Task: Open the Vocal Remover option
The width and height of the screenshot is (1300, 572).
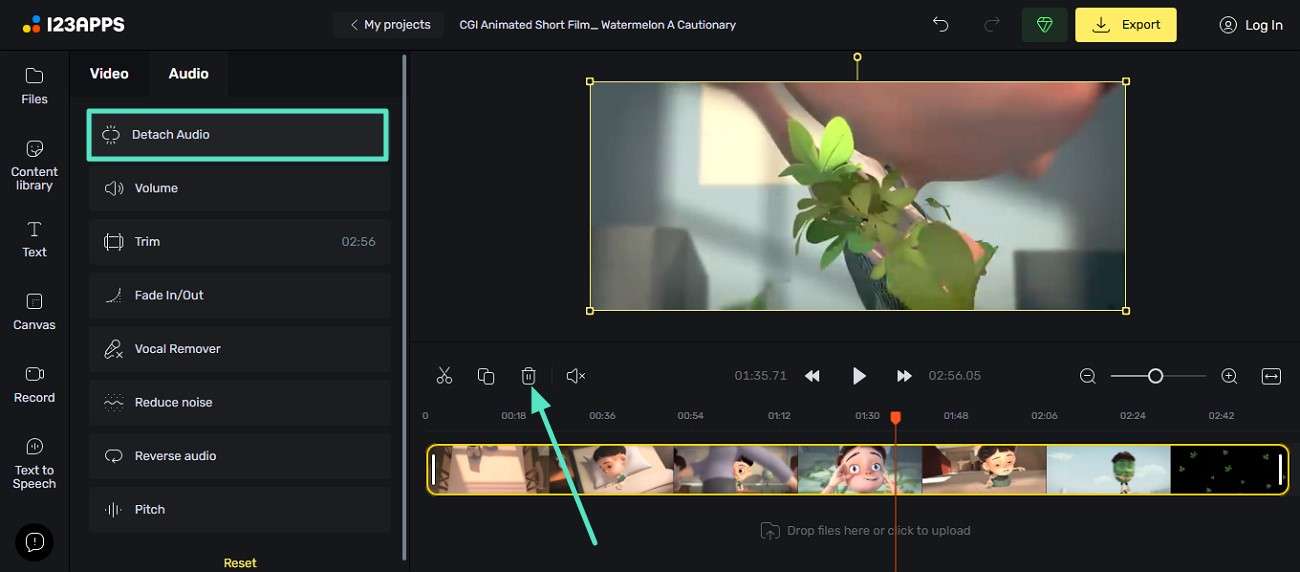Action: coord(238,349)
